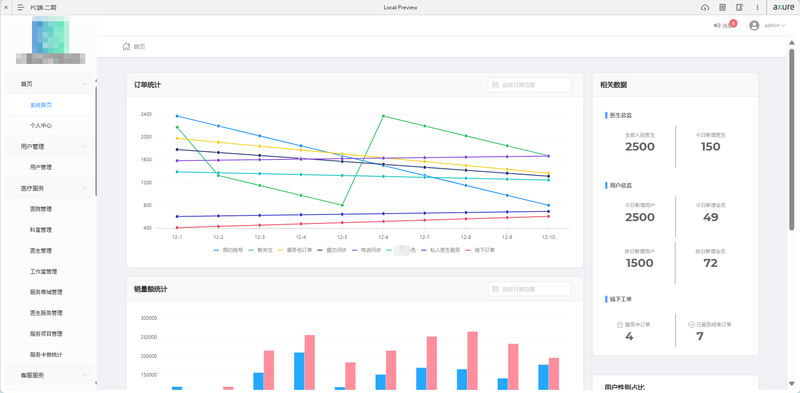Click the 服务中订单 count 4
Image resolution: width=800 pixels, height=393 pixels.
[629, 336]
